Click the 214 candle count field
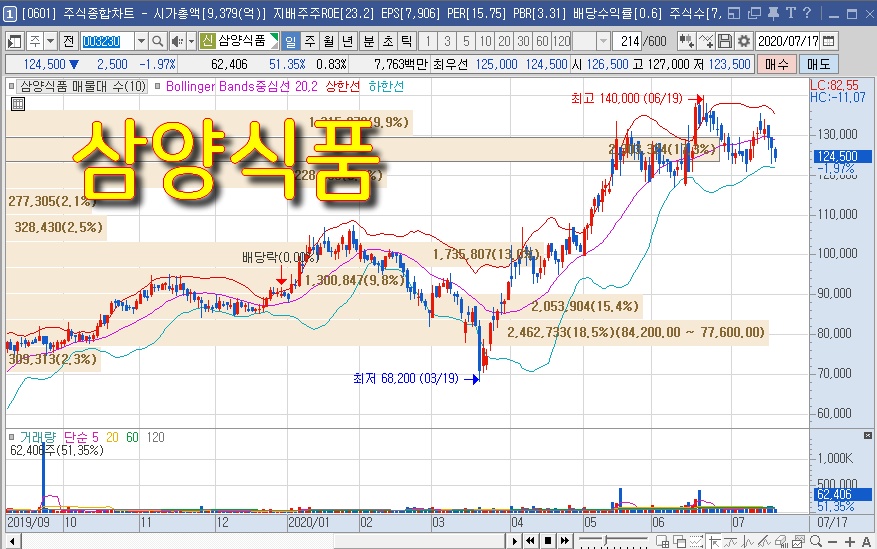Viewport: 877px width, 549px height. click(629, 41)
